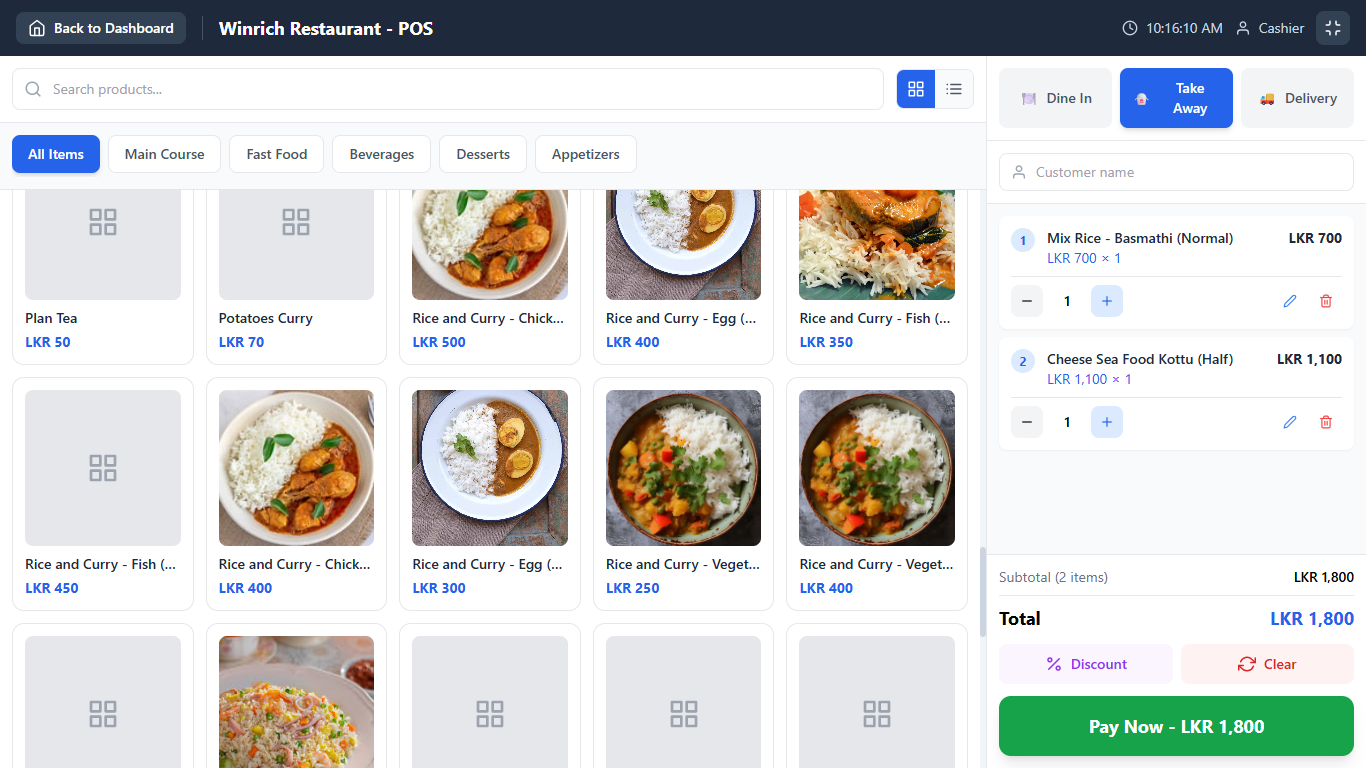
Task: Remove Cheese Sea Food Kottu from cart
Action: (1326, 422)
